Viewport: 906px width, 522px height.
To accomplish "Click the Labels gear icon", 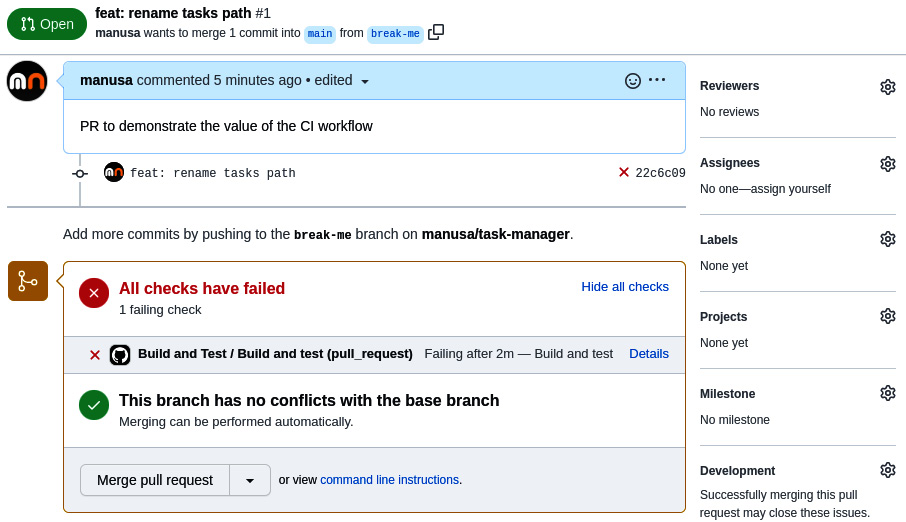I will tap(888, 239).
